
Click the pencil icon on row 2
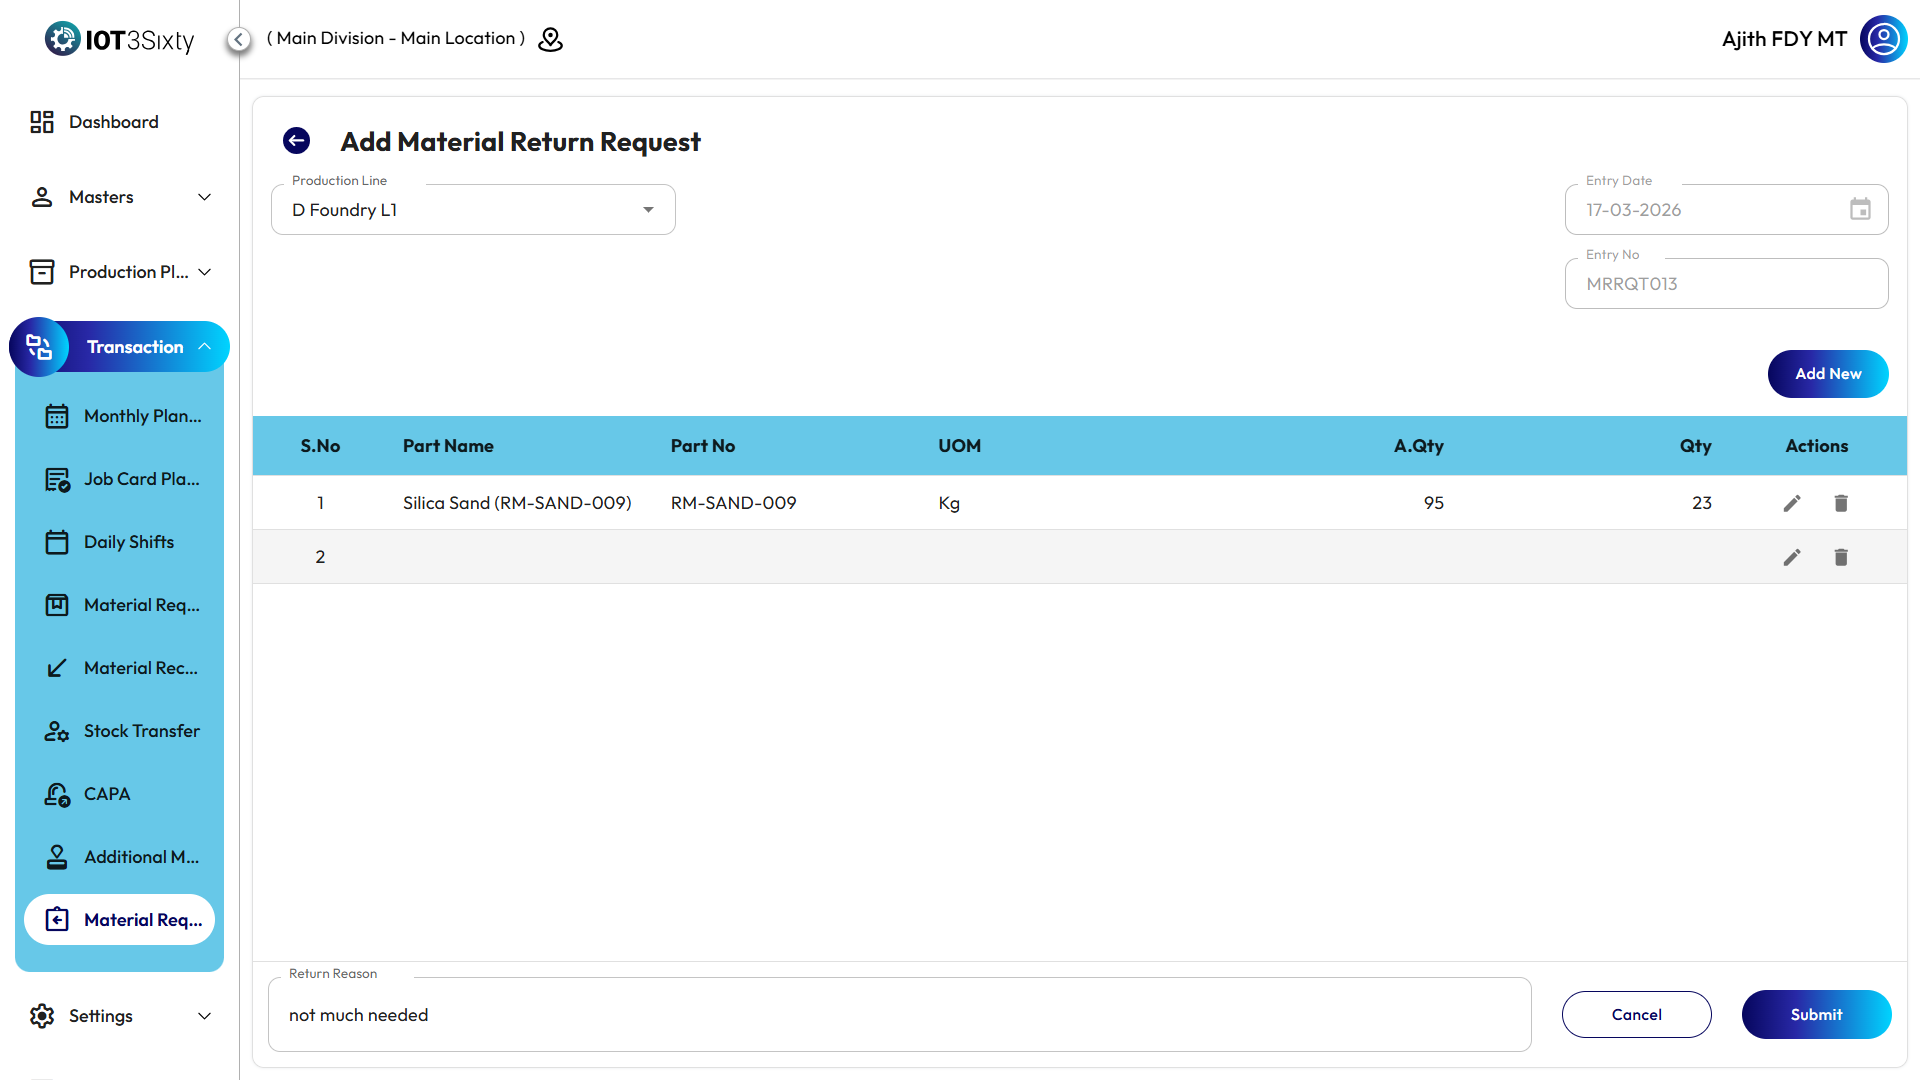(x=1791, y=557)
